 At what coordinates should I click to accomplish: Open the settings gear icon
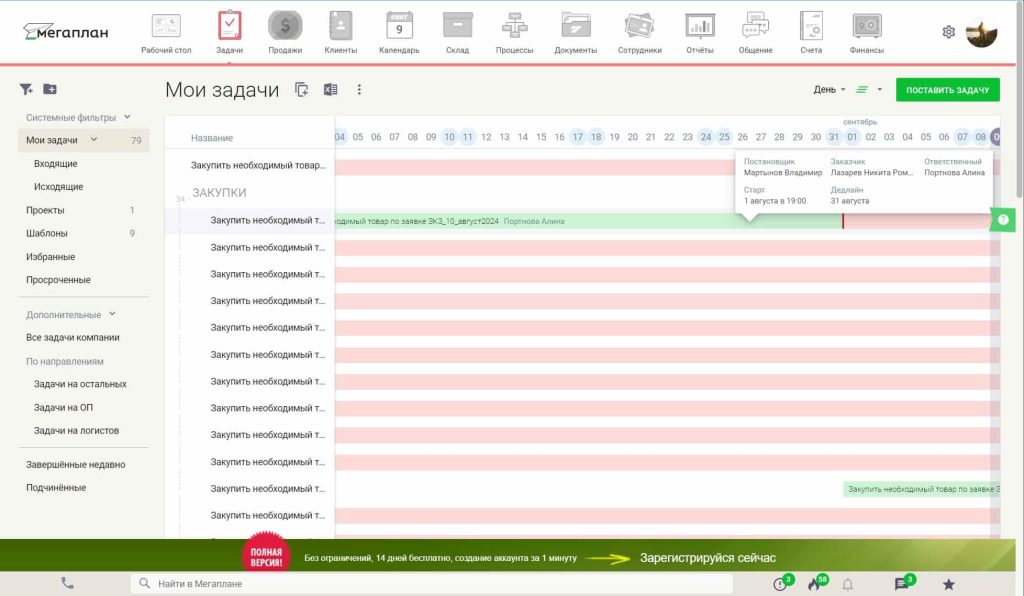point(948,32)
